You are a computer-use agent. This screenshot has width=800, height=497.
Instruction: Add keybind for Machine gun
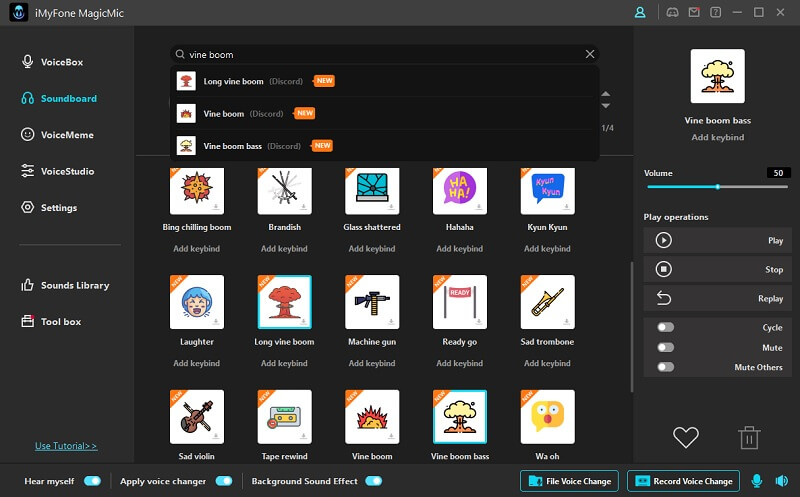click(372, 363)
